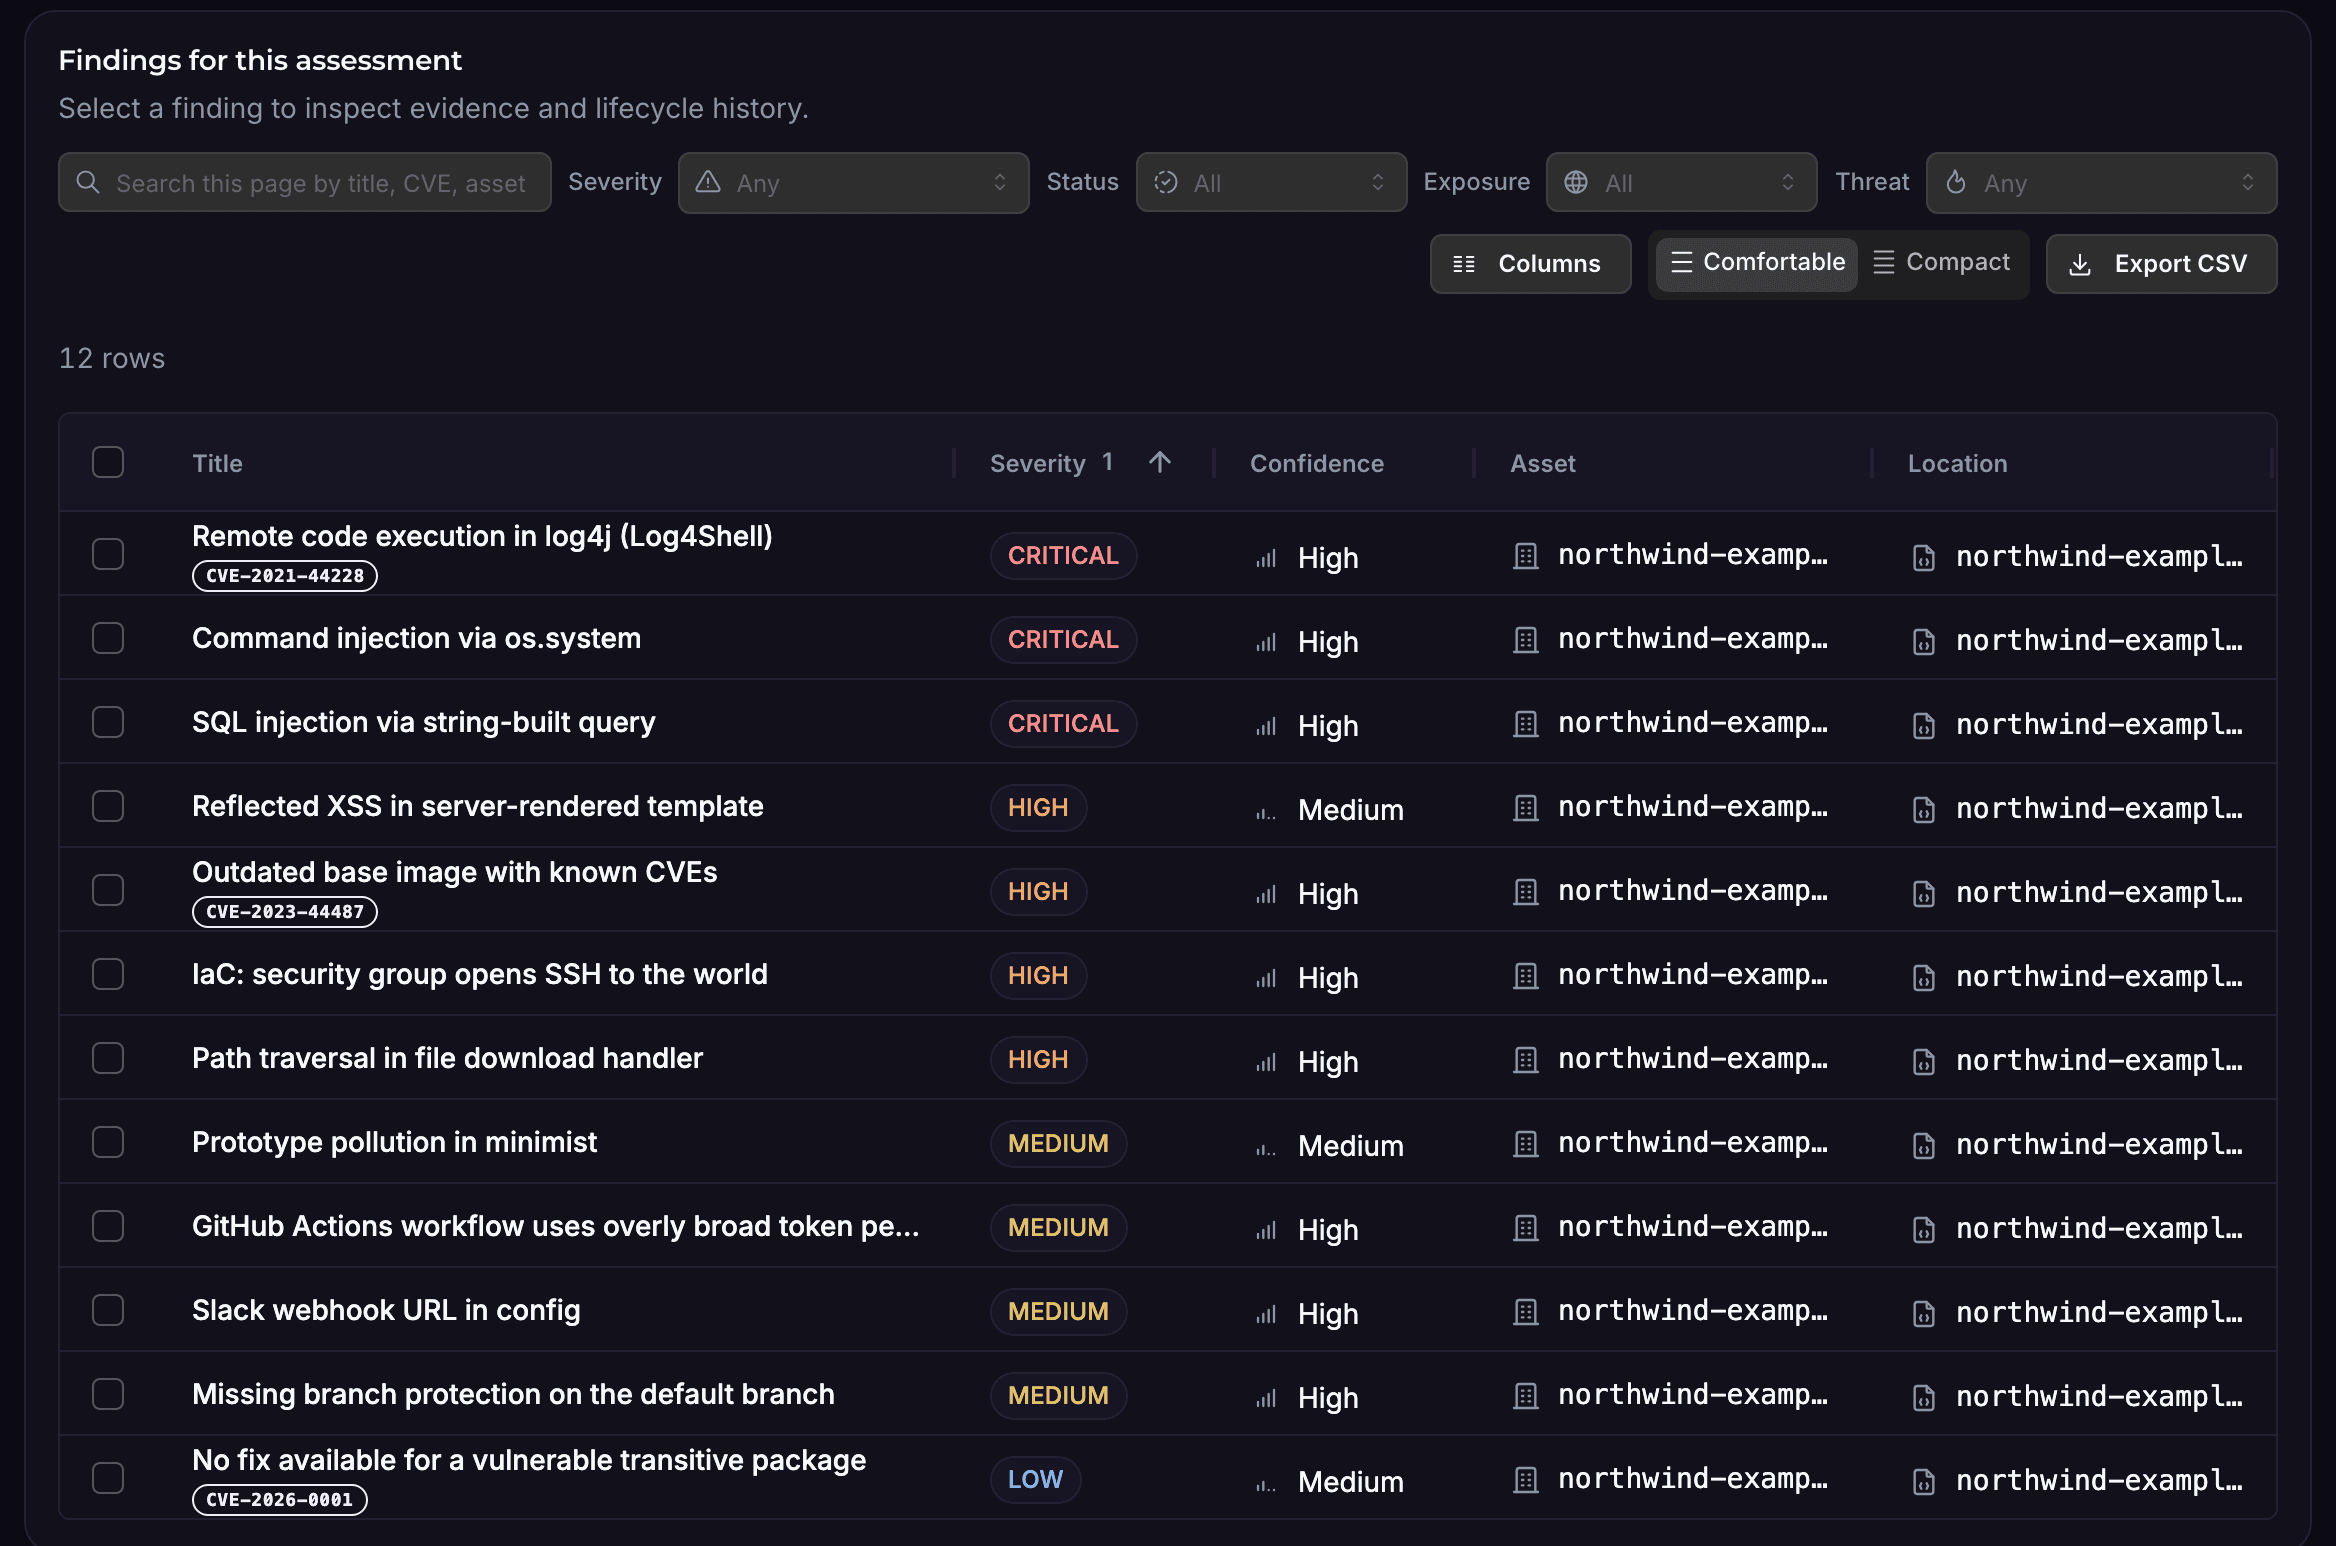This screenshot has height=1546, width=2336.
Task: Click confidence bars icon in Log4Shell row
Action: coord(1266,558)
